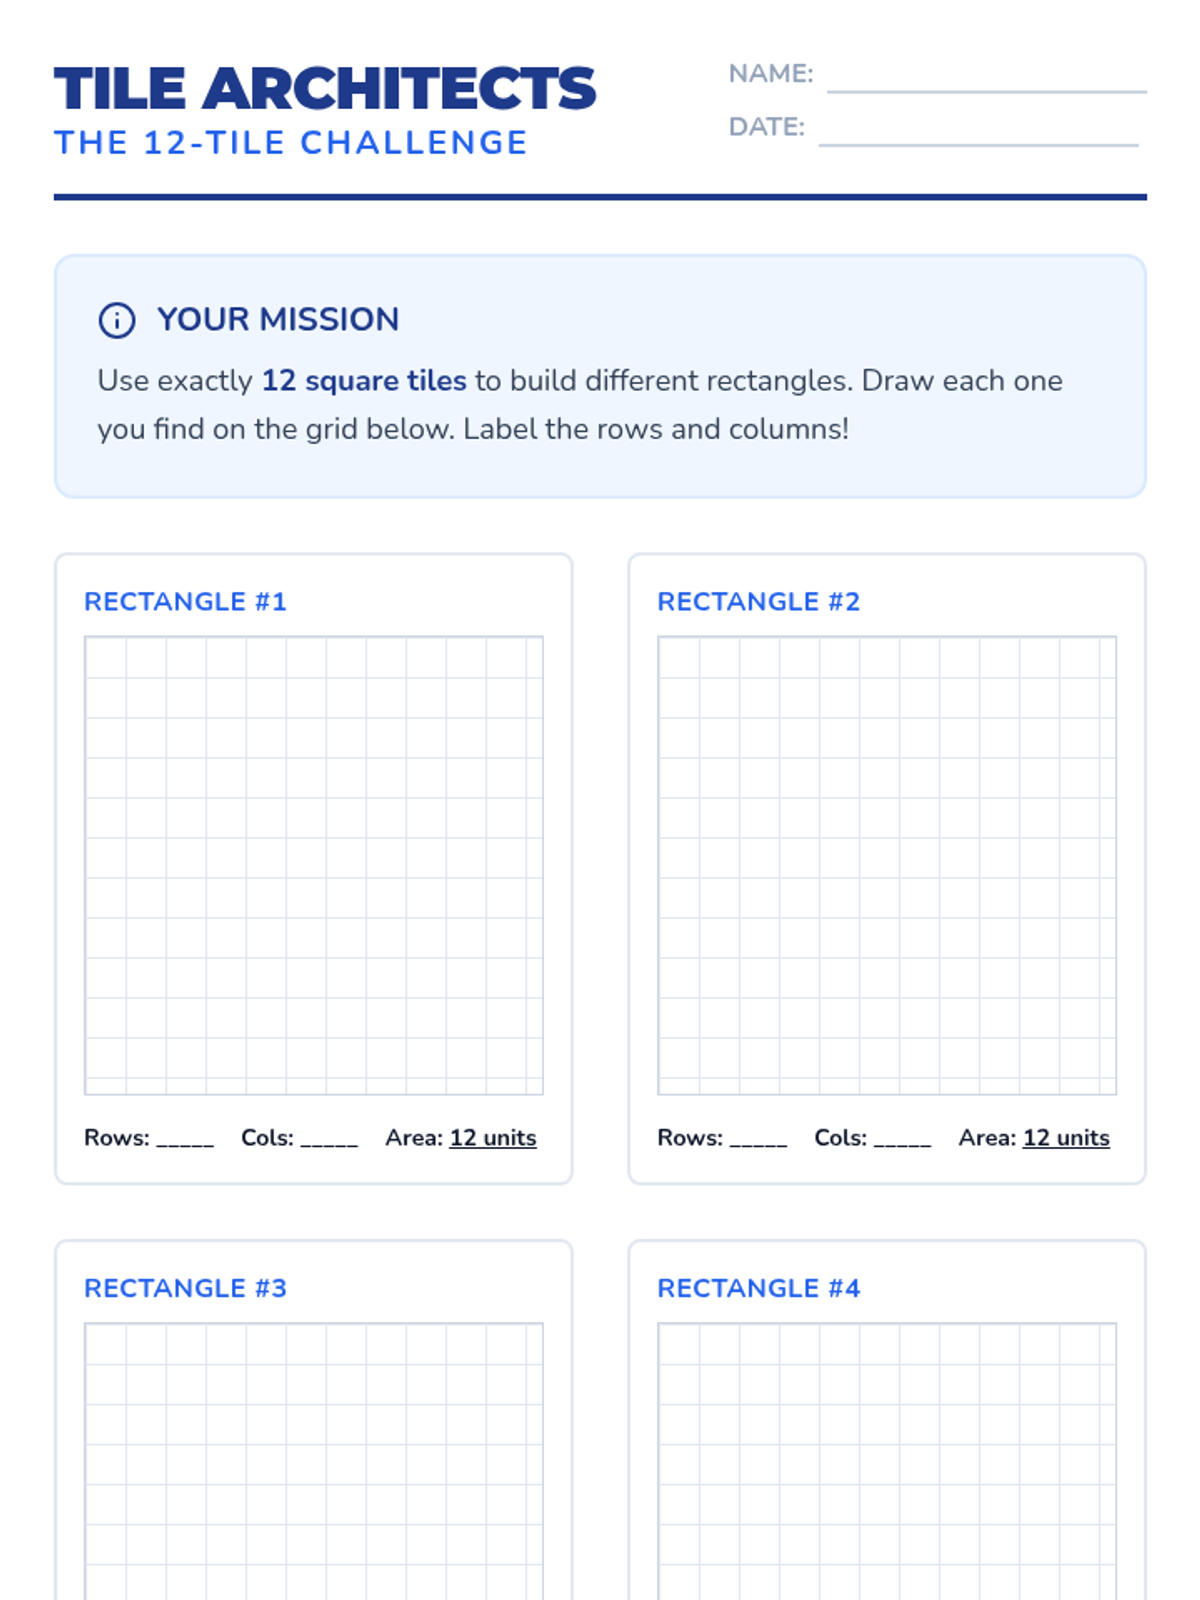Click the Tile Architects title

pos(325,89)
